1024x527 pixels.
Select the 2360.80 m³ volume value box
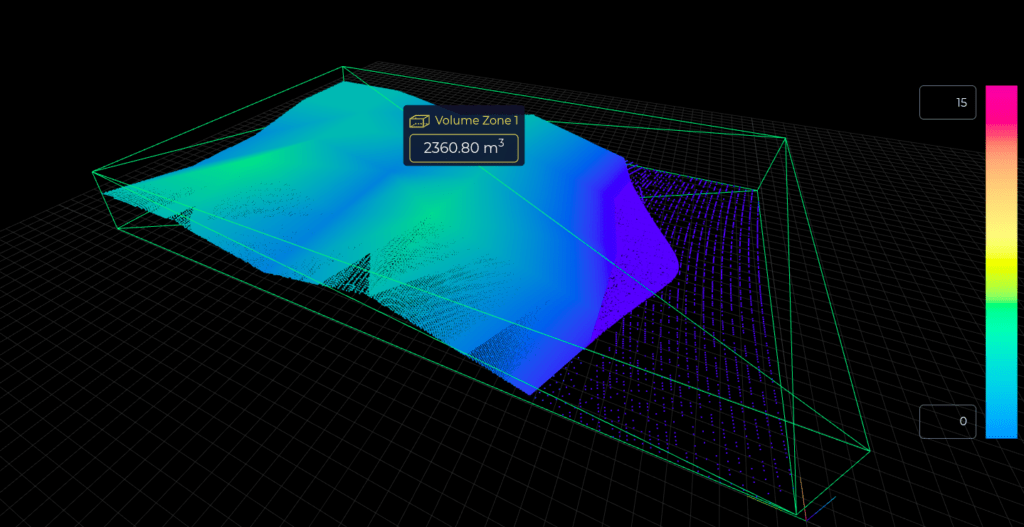click(x=461, y=149)
